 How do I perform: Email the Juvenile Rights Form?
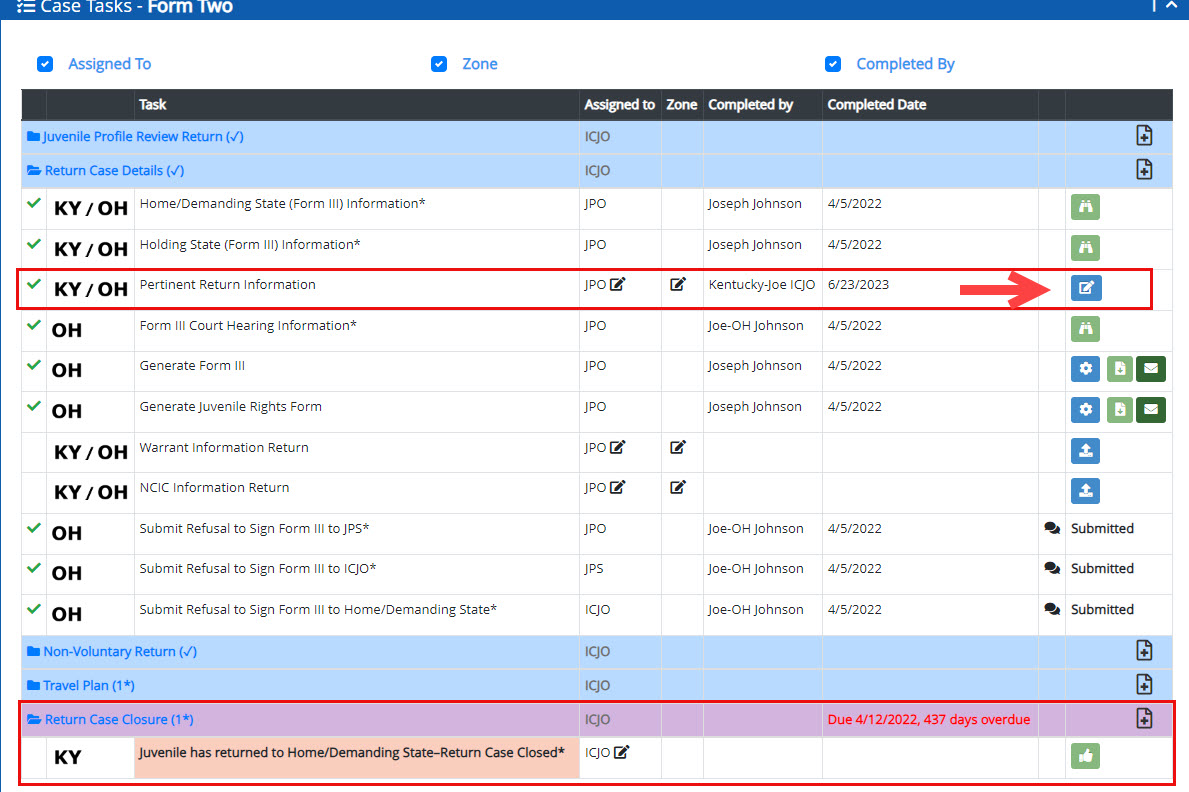1150,410
